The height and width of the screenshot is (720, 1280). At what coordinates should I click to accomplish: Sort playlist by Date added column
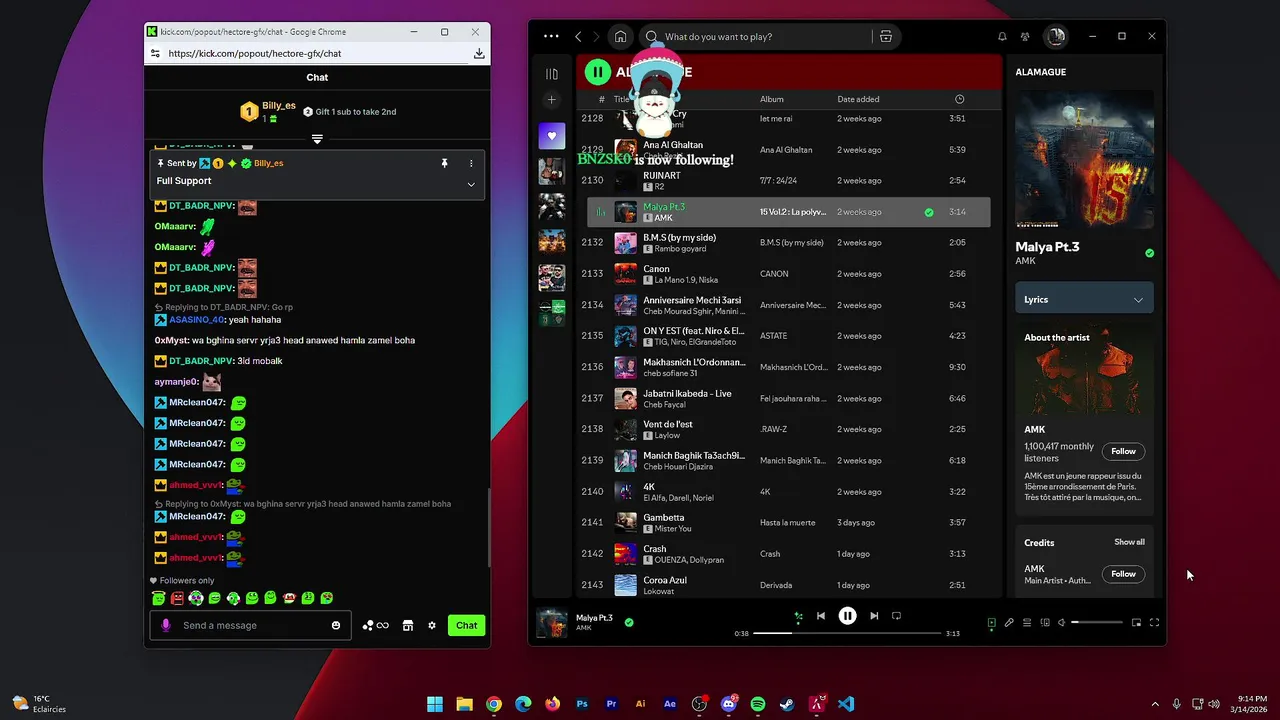858,99
